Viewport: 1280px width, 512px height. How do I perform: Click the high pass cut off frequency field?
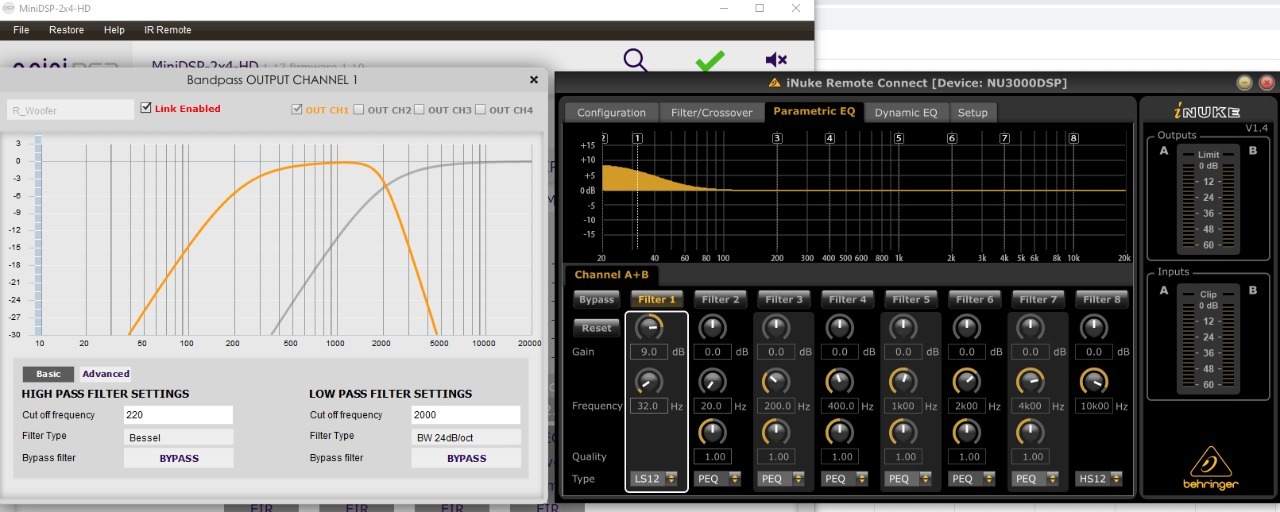tap(178, 415)
